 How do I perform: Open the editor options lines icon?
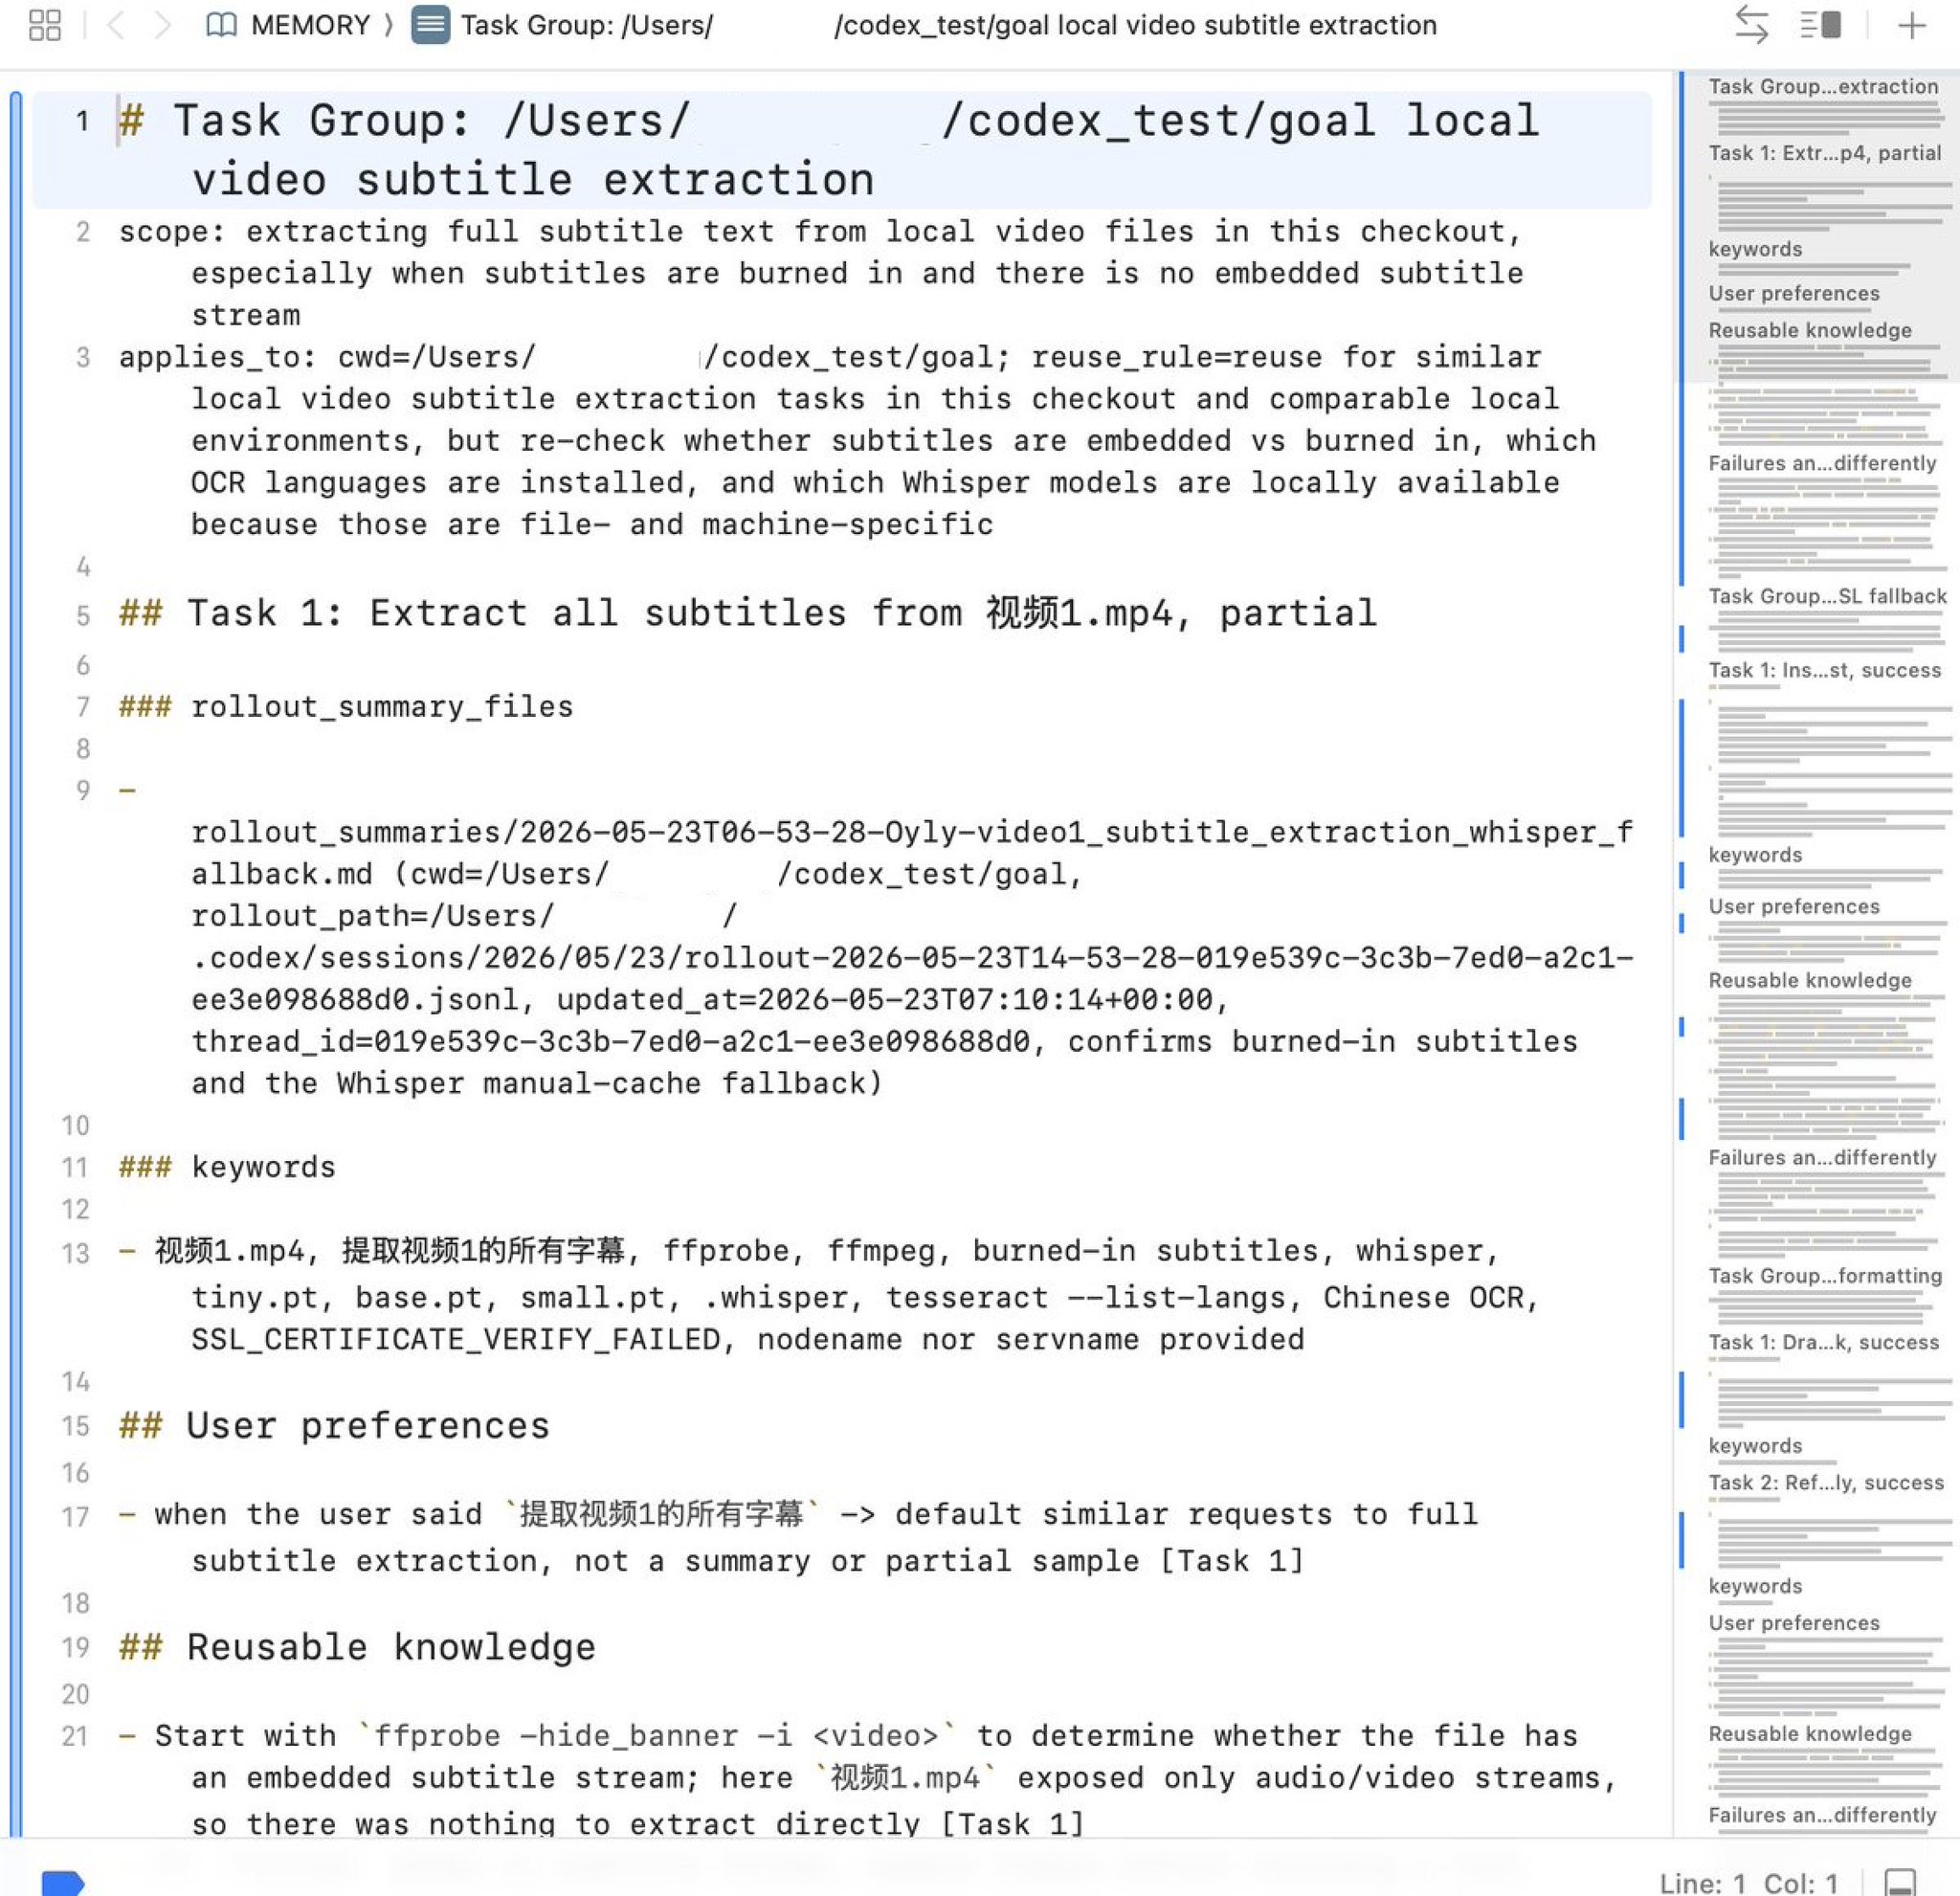(1821, 25)
